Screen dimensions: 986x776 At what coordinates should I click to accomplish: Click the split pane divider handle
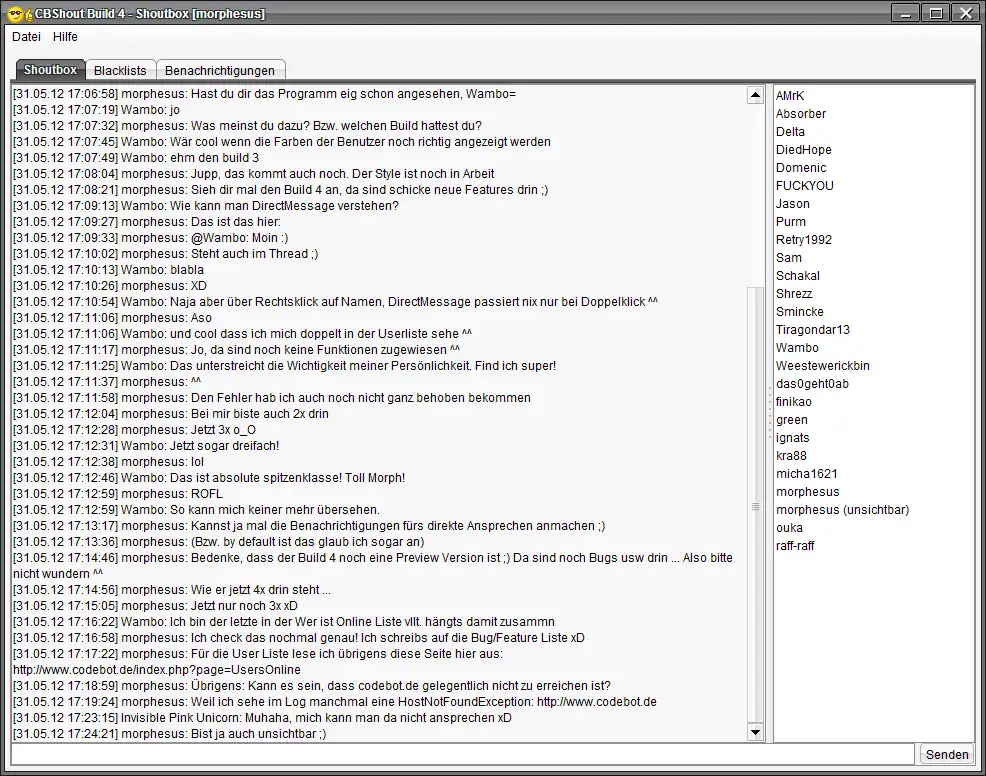769,414
